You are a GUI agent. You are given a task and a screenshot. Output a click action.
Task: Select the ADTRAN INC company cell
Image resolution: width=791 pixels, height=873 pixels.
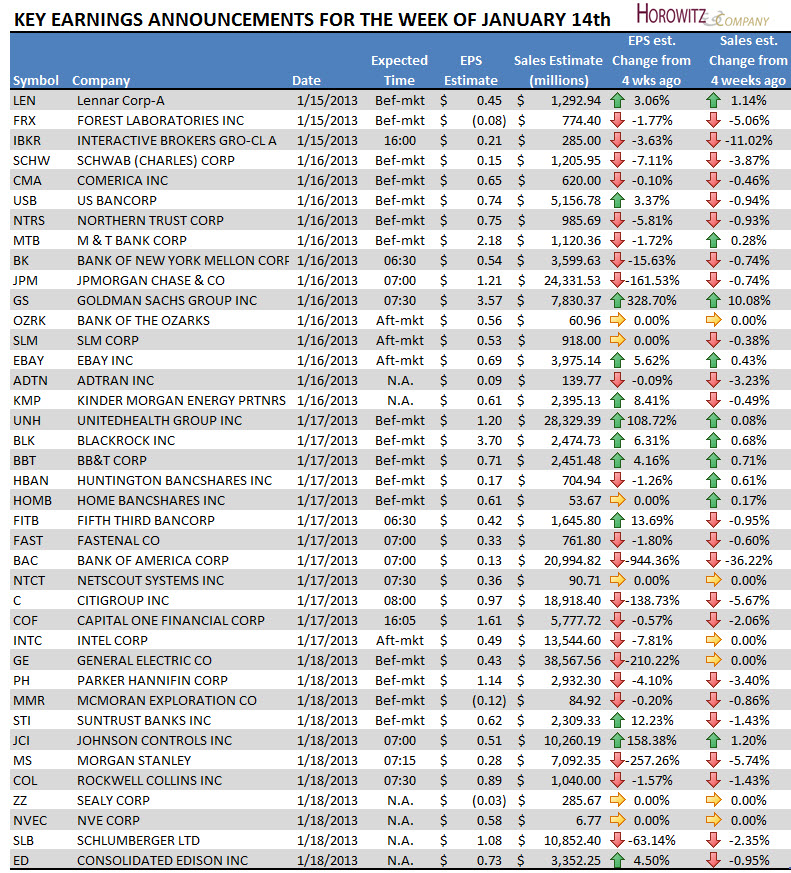[115, 381]
